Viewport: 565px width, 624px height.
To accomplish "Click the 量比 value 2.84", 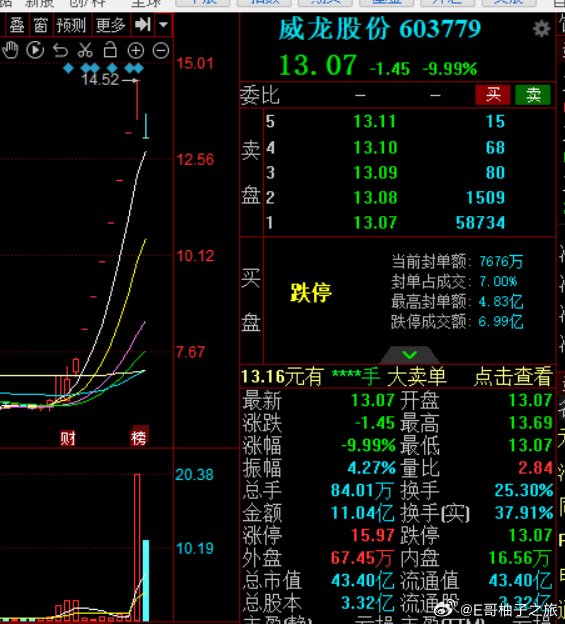I will [x=536, y=468].
